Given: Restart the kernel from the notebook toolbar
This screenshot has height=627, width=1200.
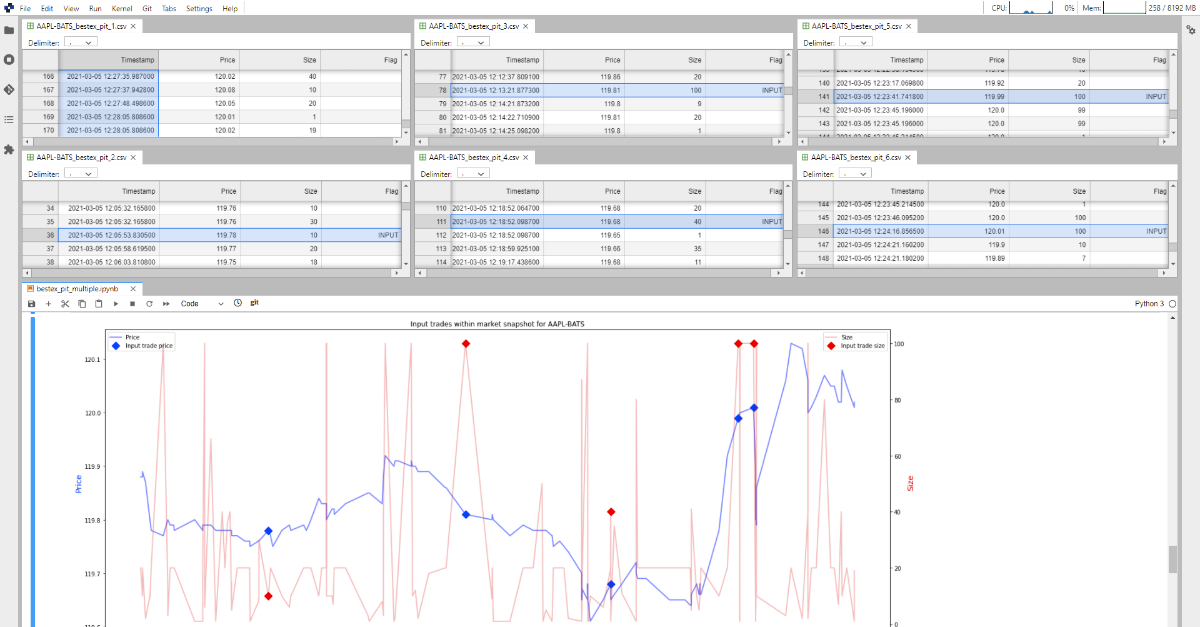Looking at the screenshot, I should point(149,303).
